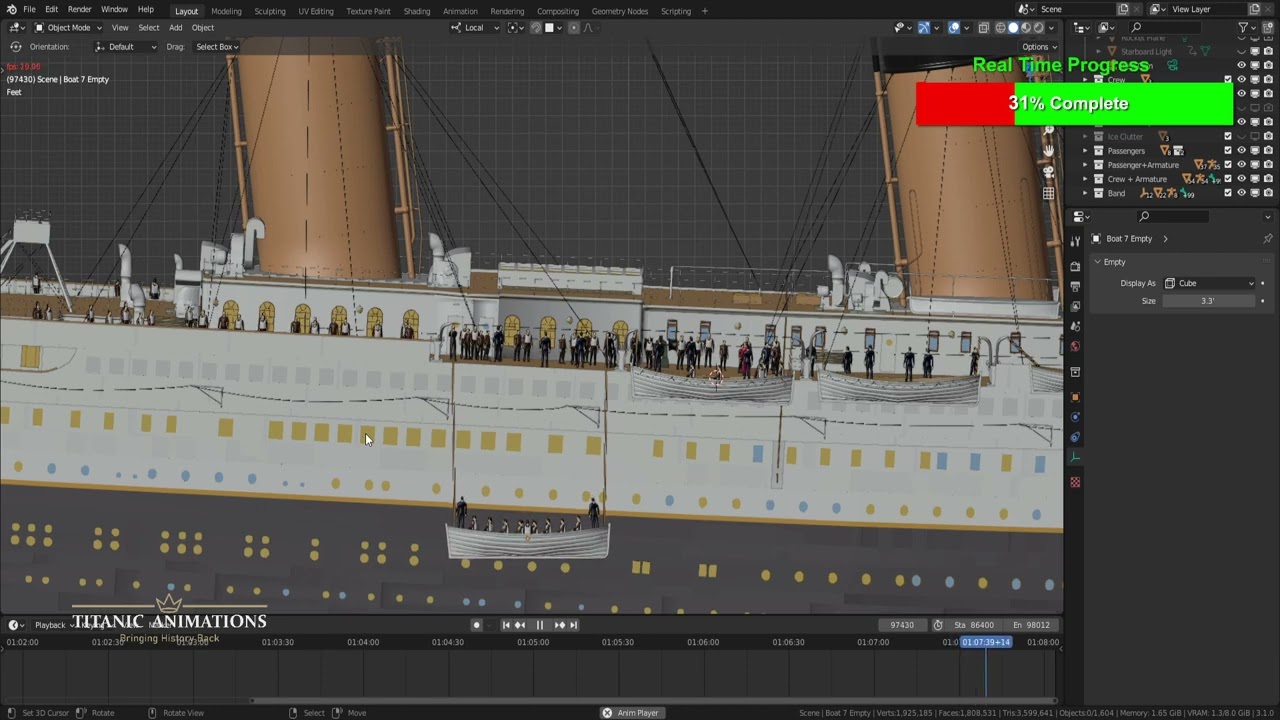Switch to the Sculpting workspace tab
This screenshot has width=1280, height=720.
[x=270, y=11]
